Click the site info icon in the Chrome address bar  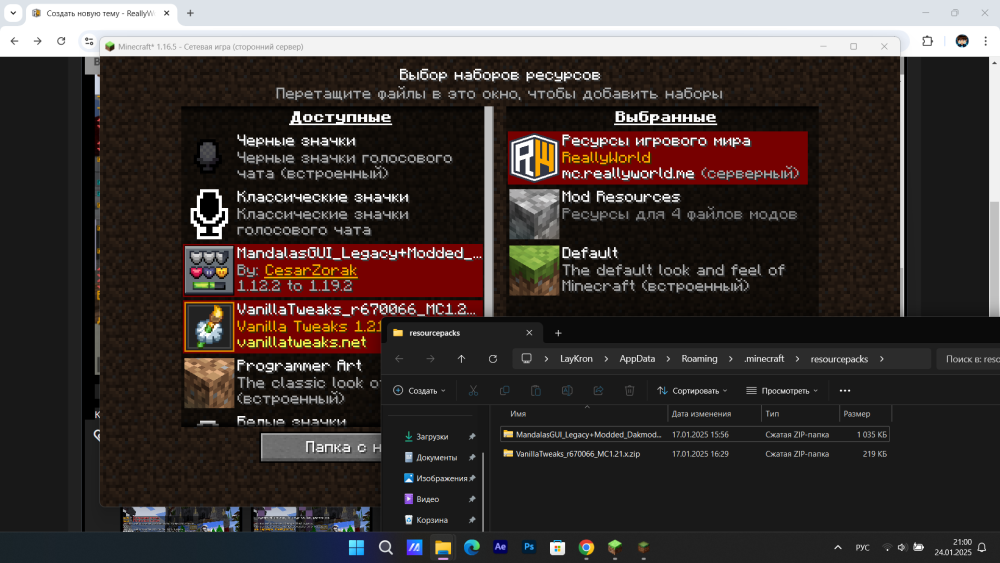[x=89, y=41]
